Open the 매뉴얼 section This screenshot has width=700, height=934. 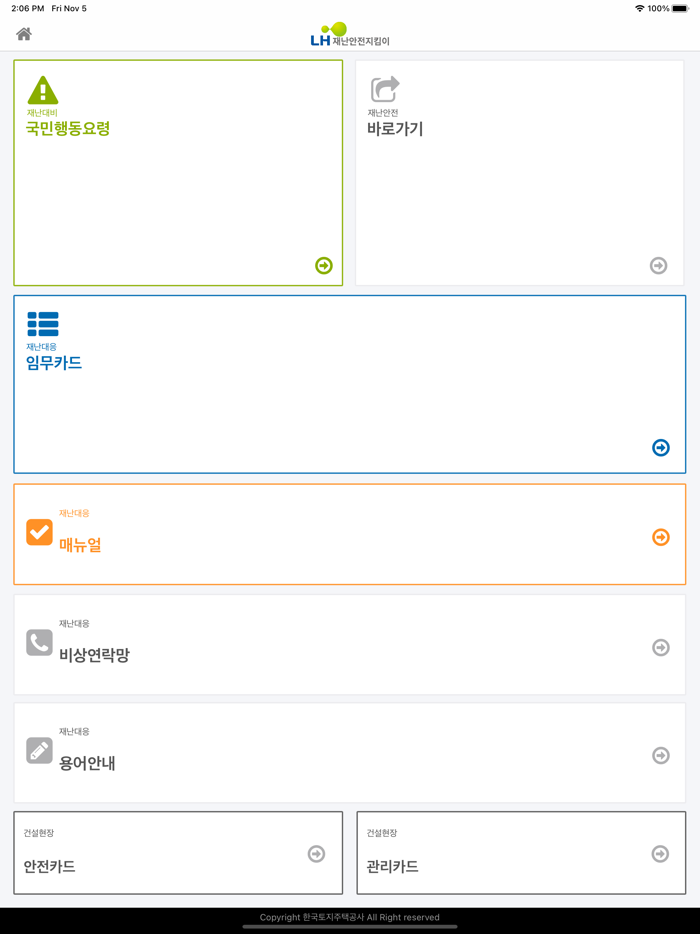[350, 533]
